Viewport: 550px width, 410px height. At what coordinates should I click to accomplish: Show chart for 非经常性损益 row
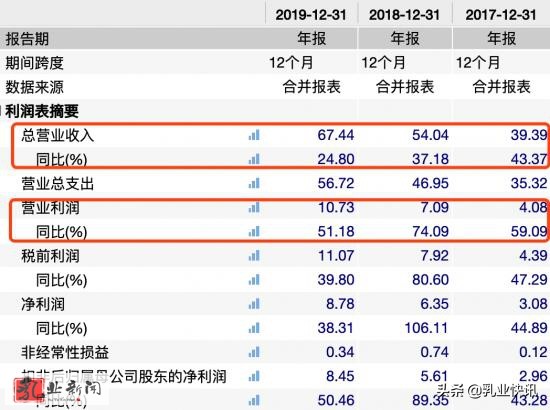click(254, 352)
